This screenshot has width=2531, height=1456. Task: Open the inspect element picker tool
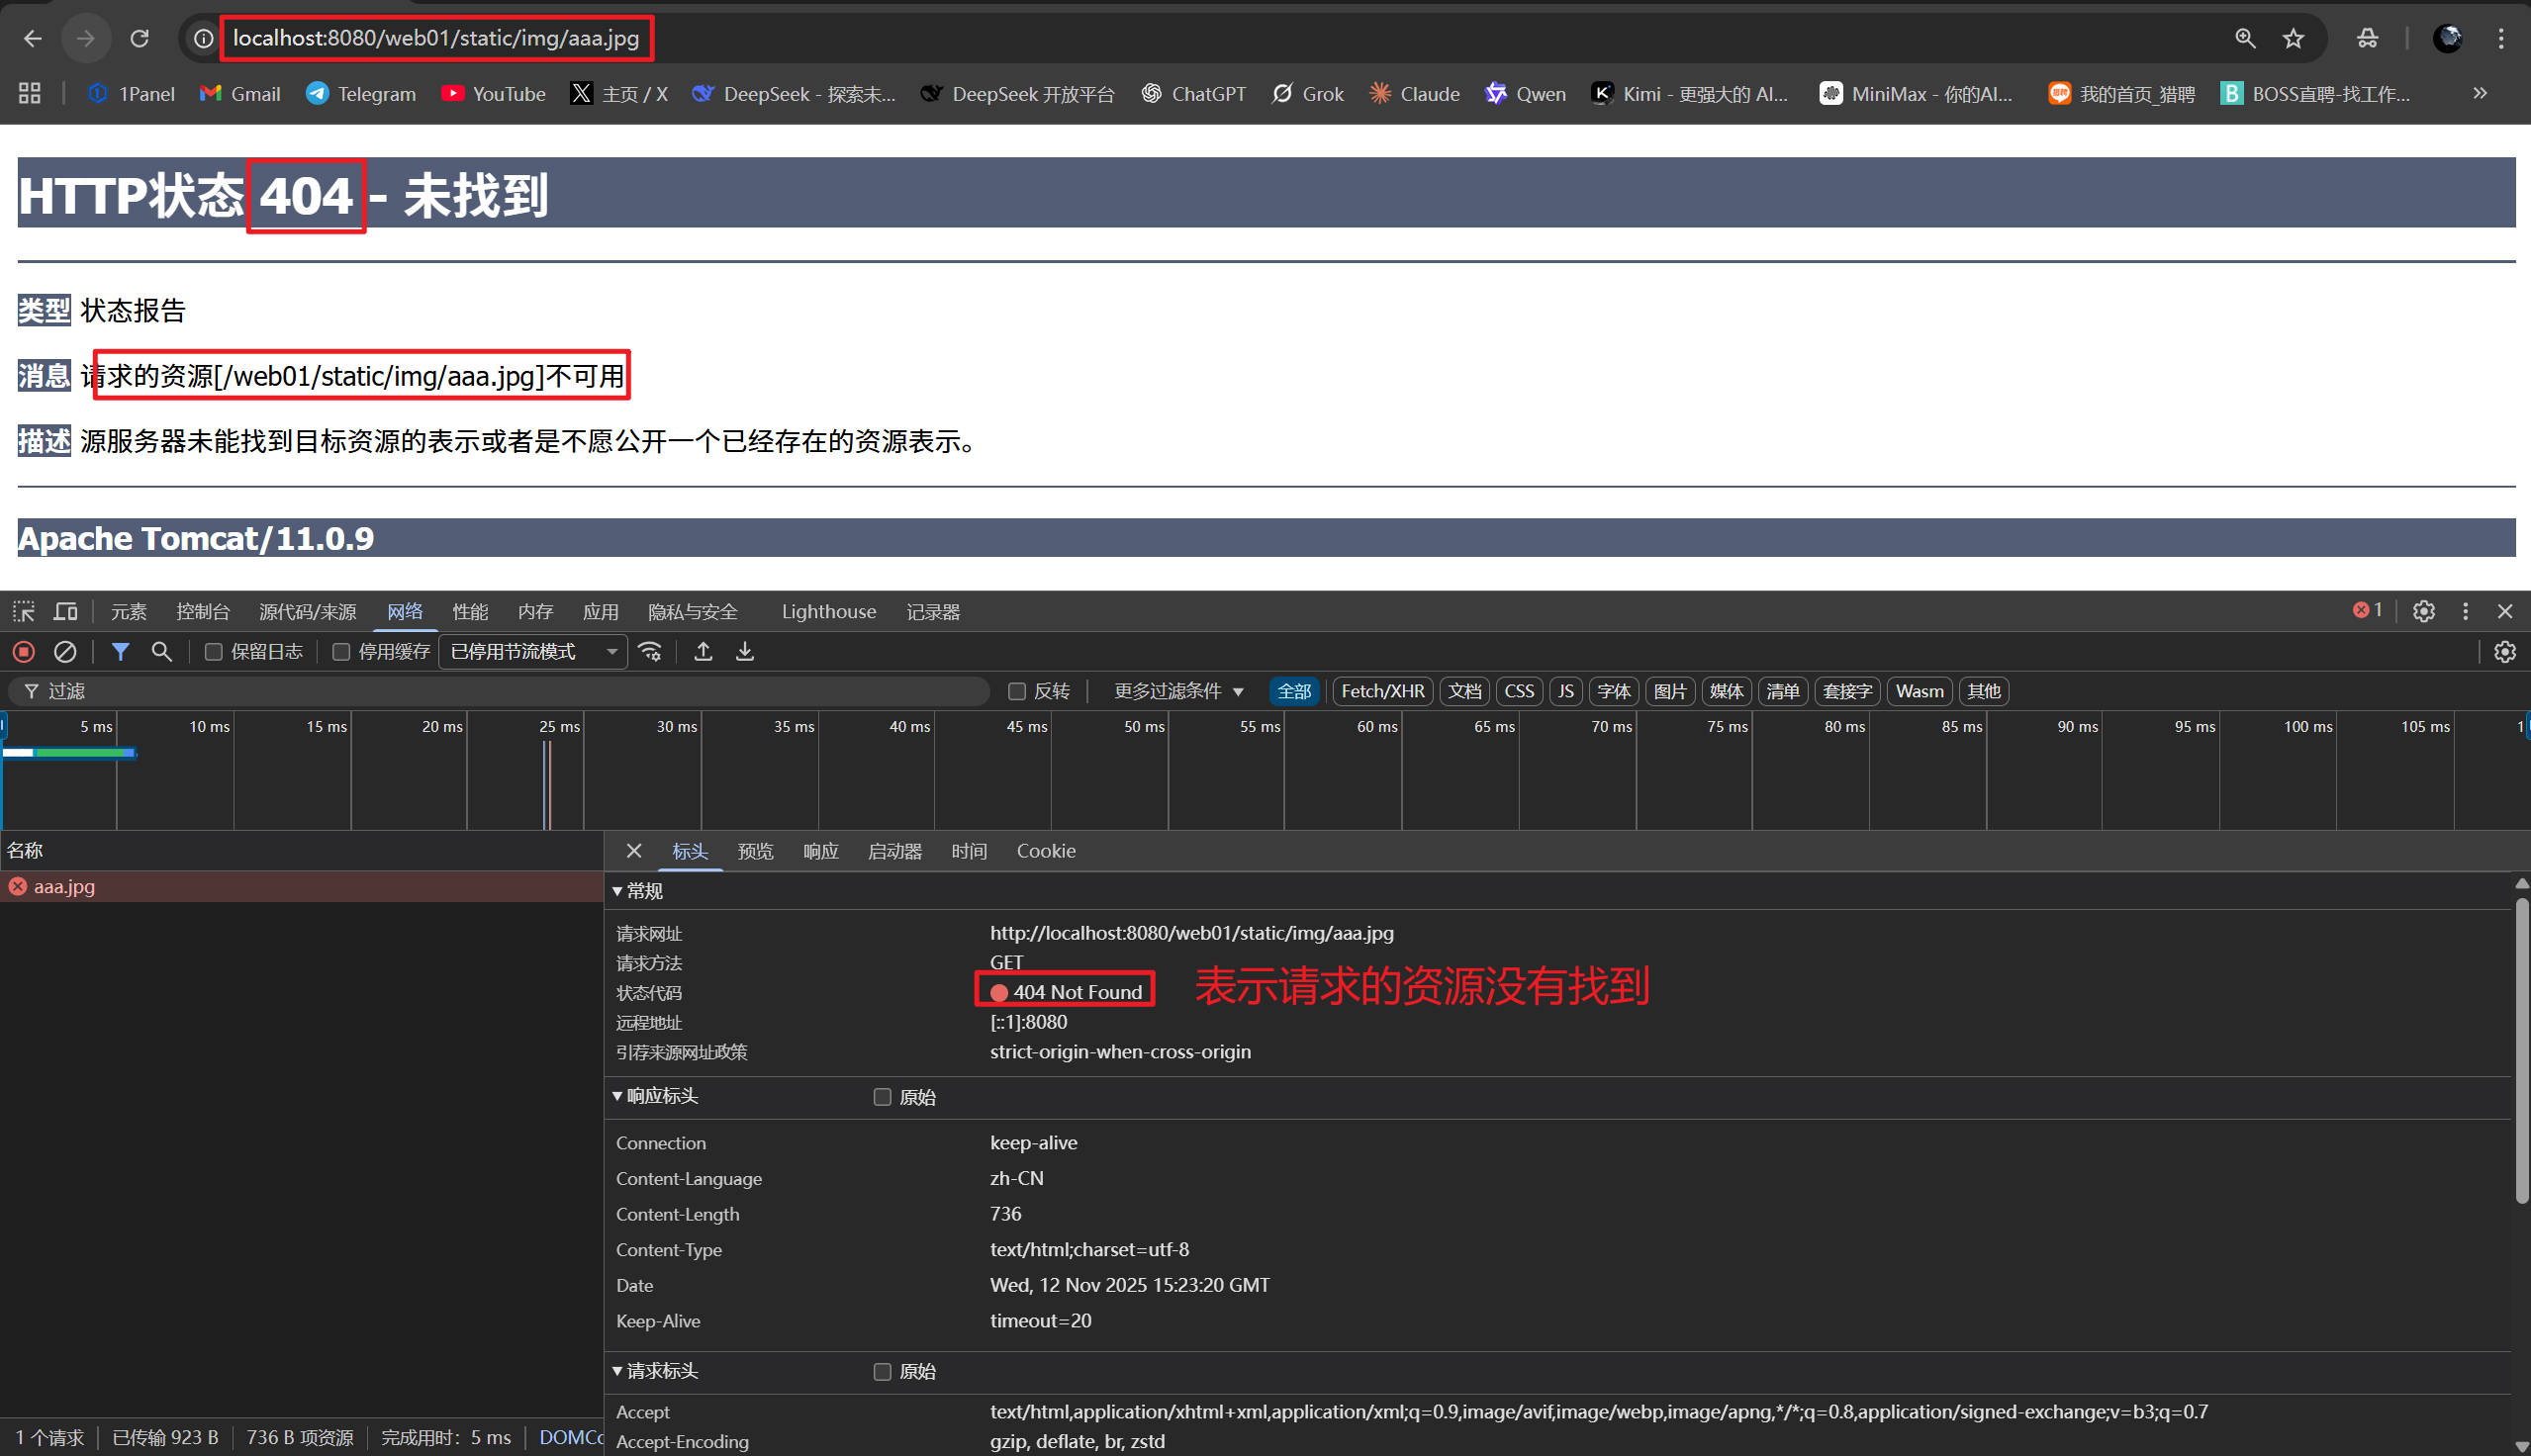point(23,611)
